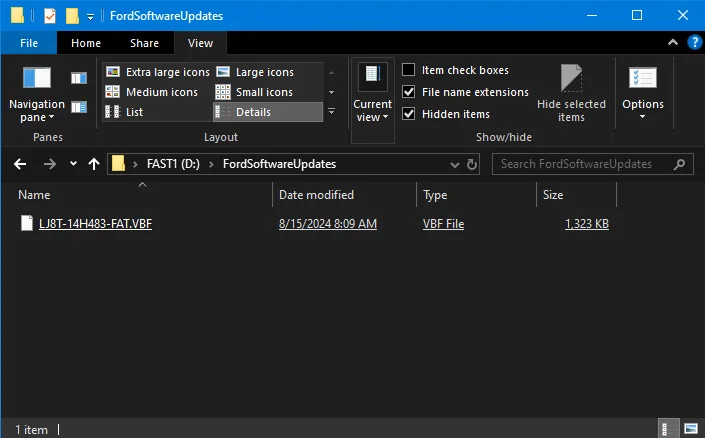Expand the layout gallery more arrow
This screenshot has width=705, height=438.
pos(331,111)
